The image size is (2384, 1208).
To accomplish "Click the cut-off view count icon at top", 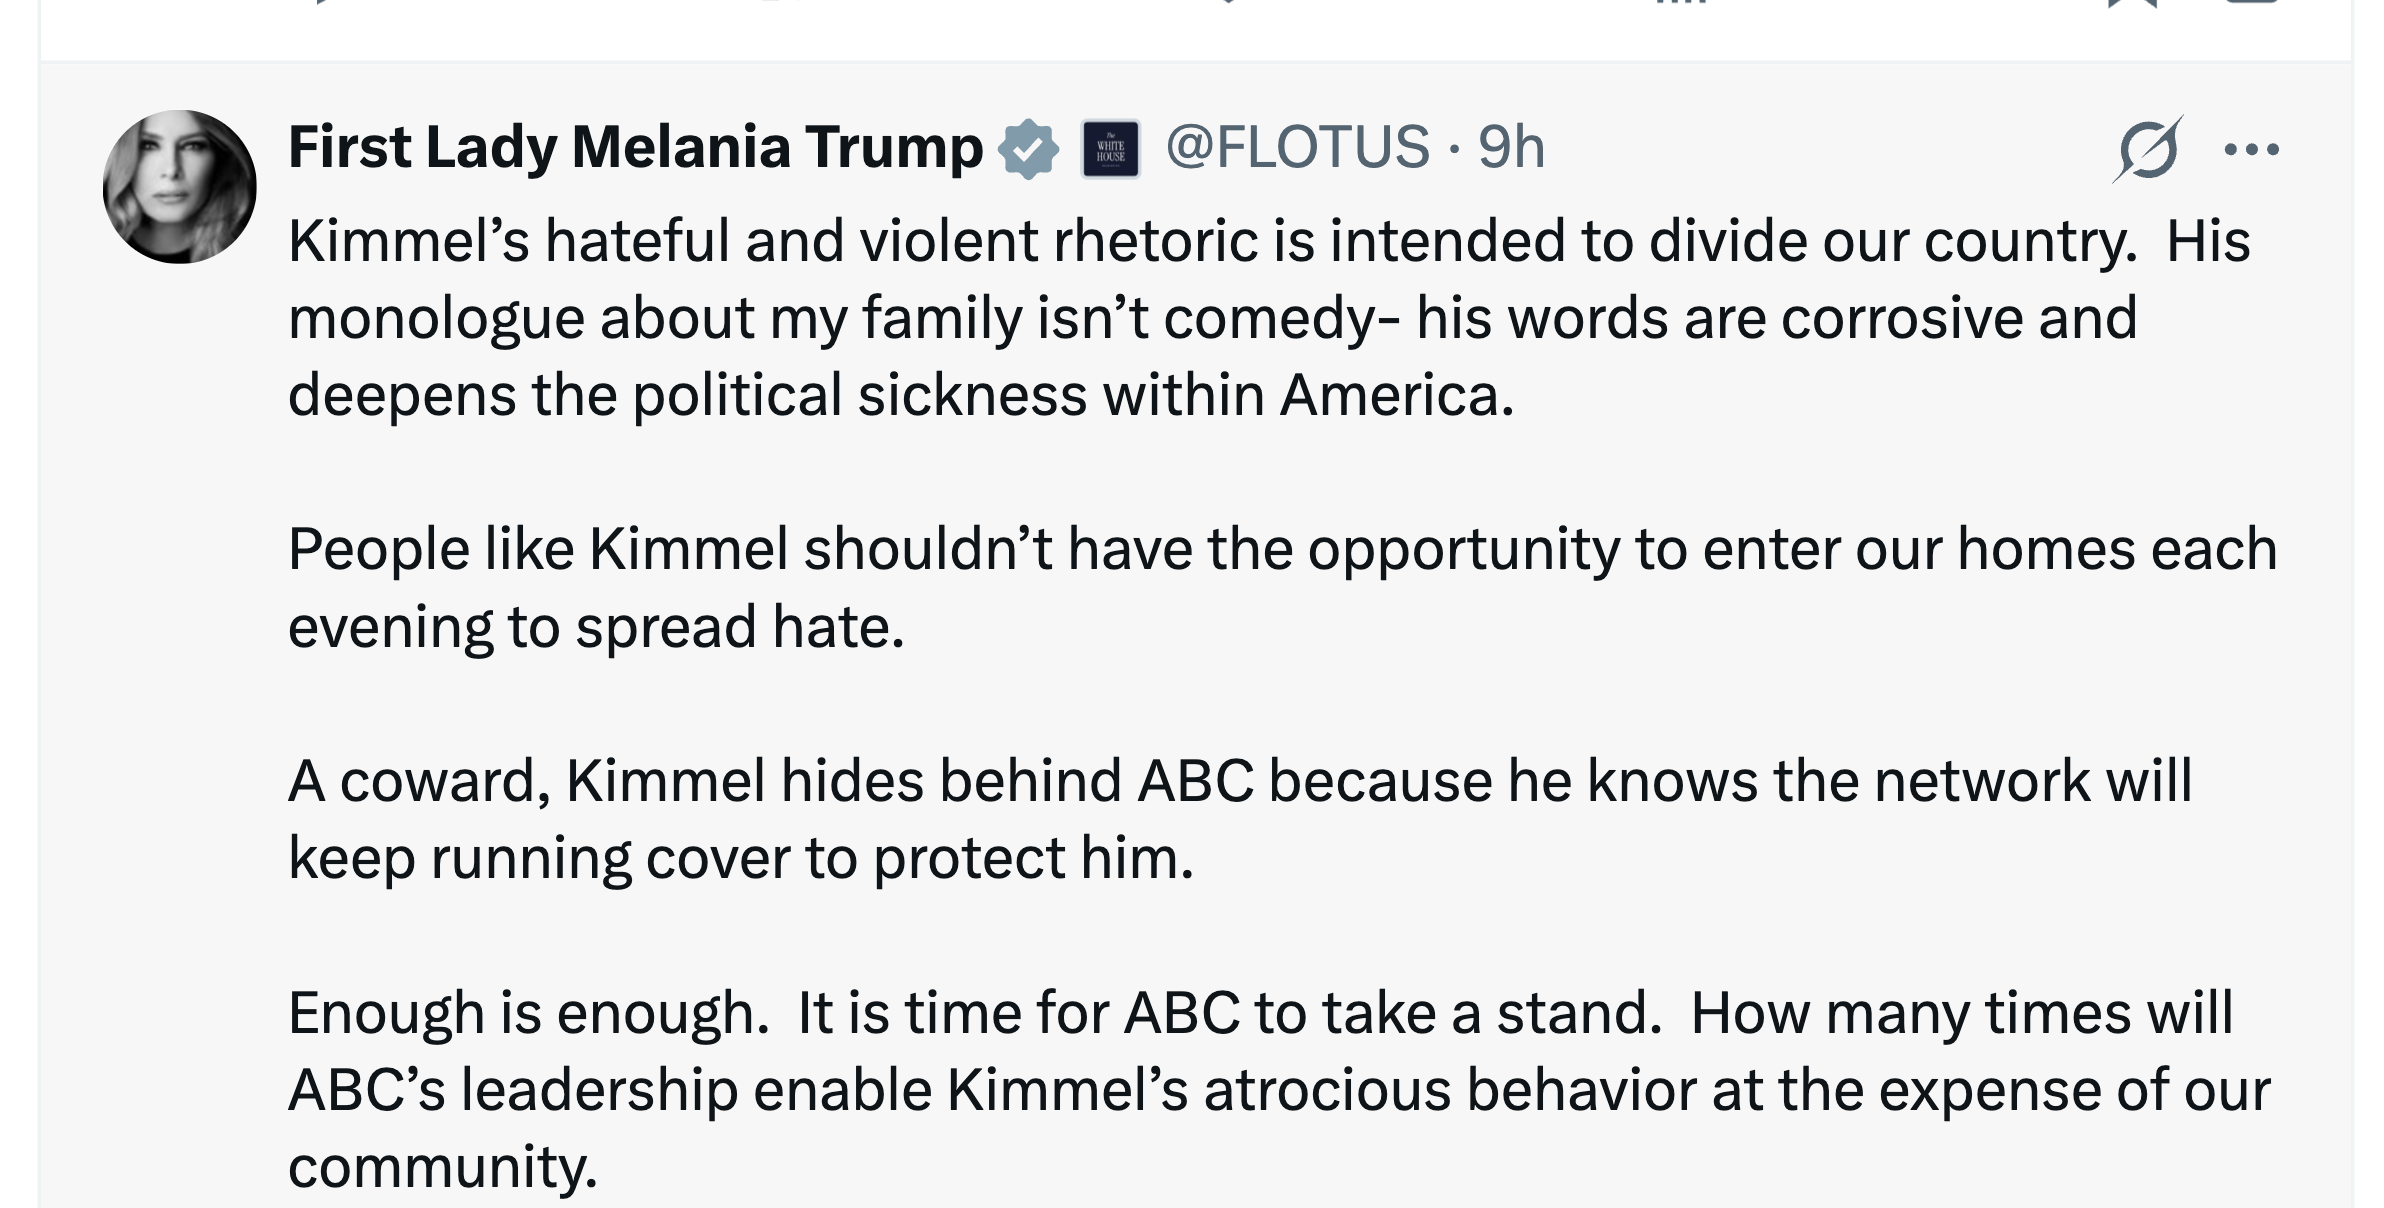I will coord(1682,3).
